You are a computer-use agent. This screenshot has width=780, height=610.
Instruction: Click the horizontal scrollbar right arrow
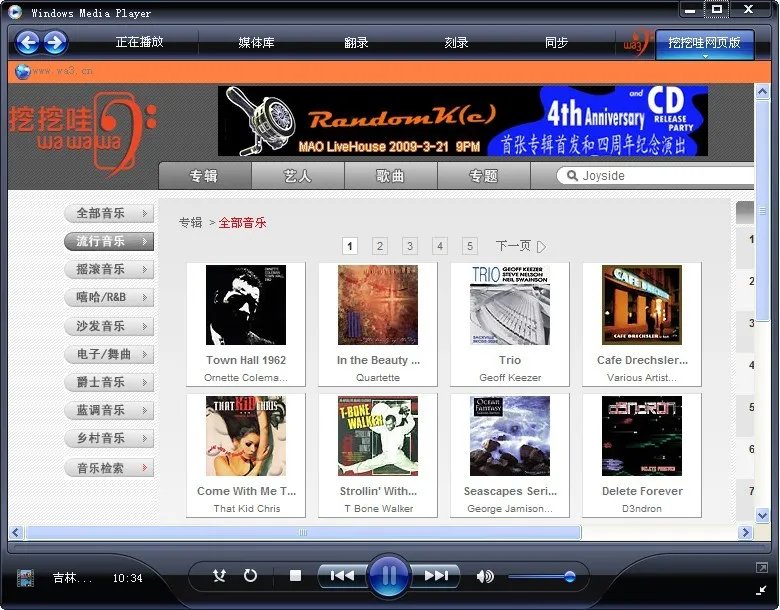coord(745,532)
